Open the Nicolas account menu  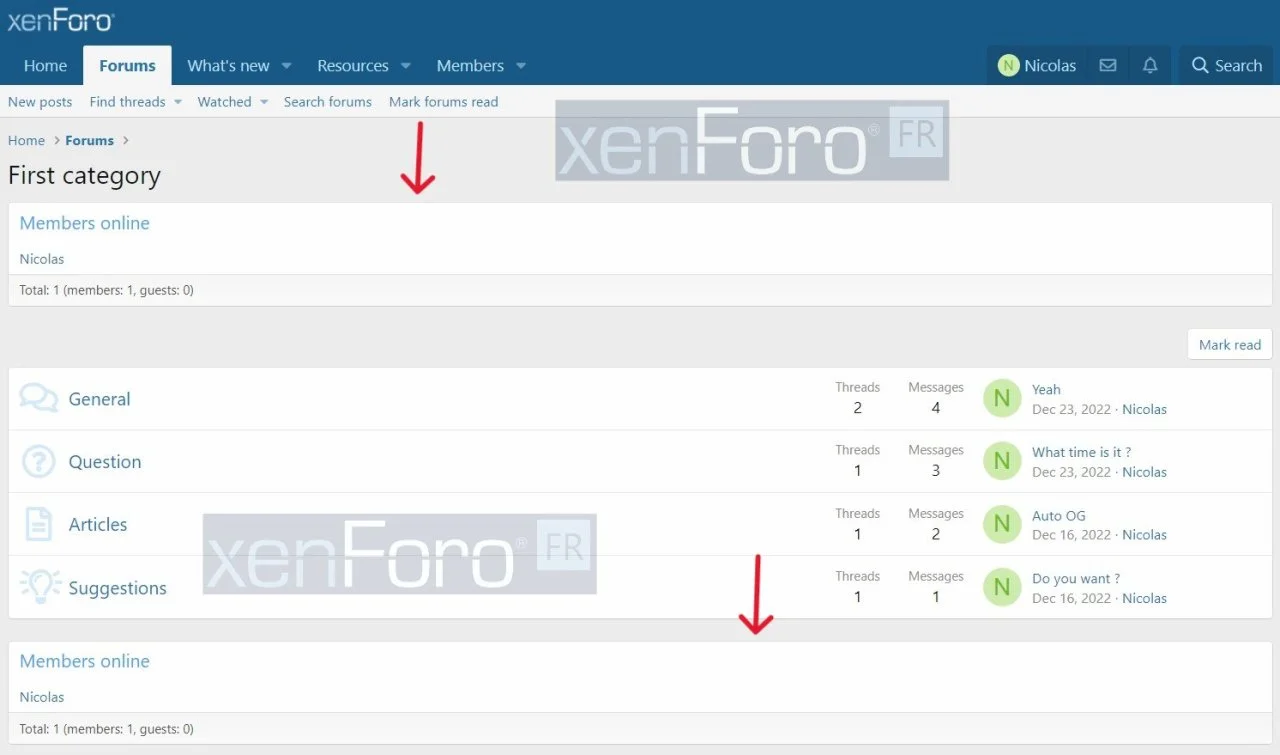tap(1037, 66)
